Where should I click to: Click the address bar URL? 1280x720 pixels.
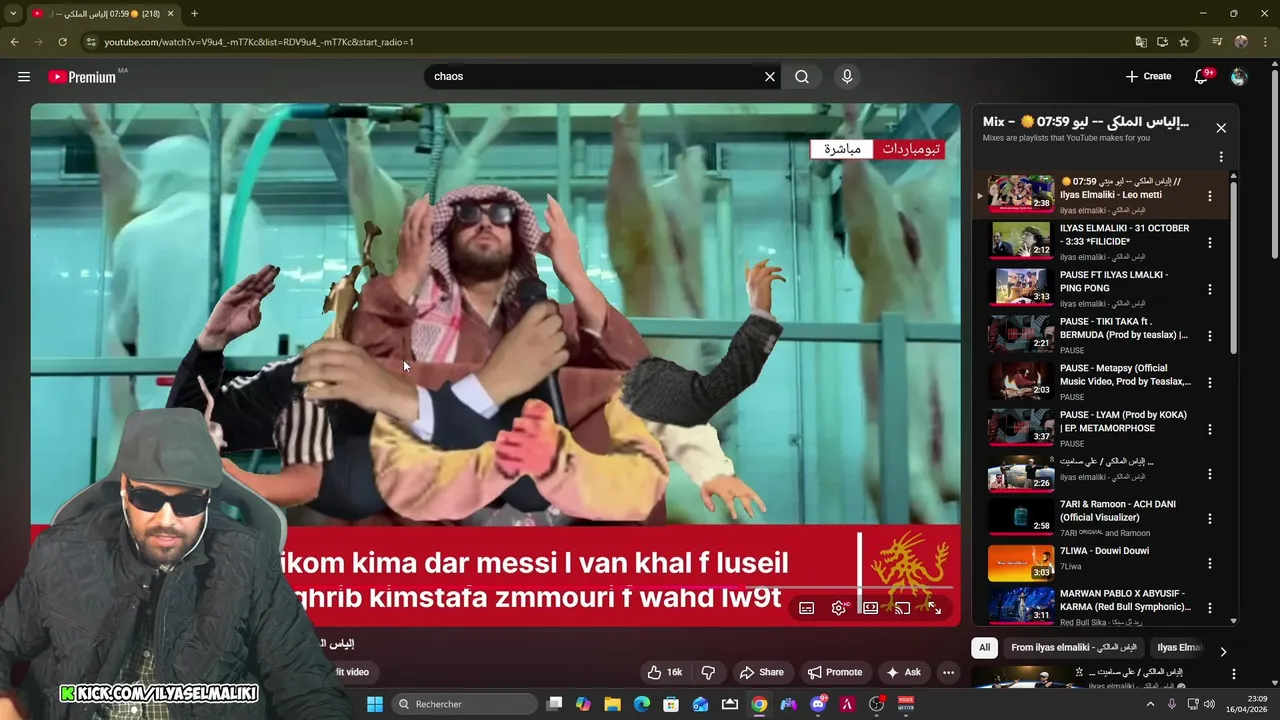click(259, 42)
